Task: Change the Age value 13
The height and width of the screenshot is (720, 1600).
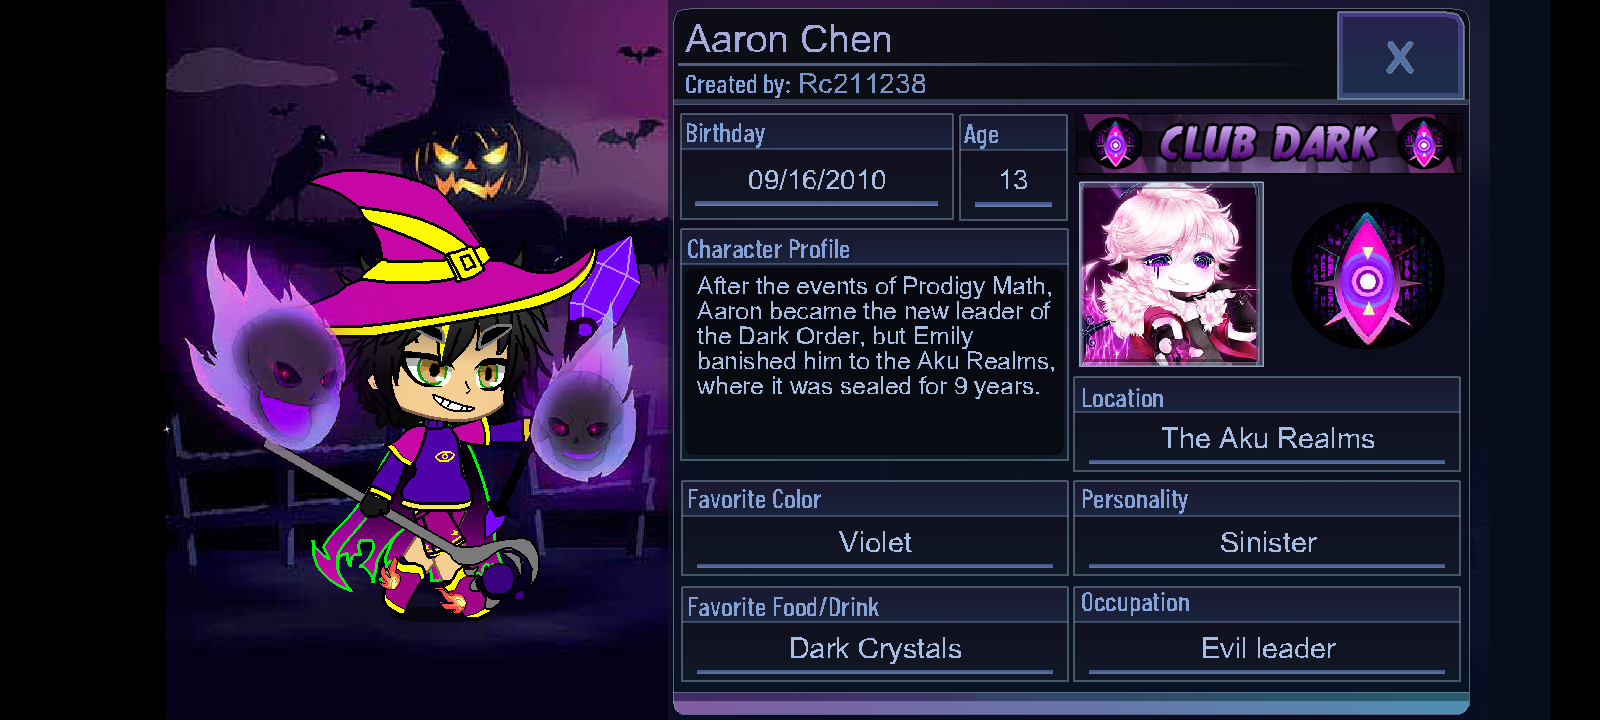Action: [1013, 181]
